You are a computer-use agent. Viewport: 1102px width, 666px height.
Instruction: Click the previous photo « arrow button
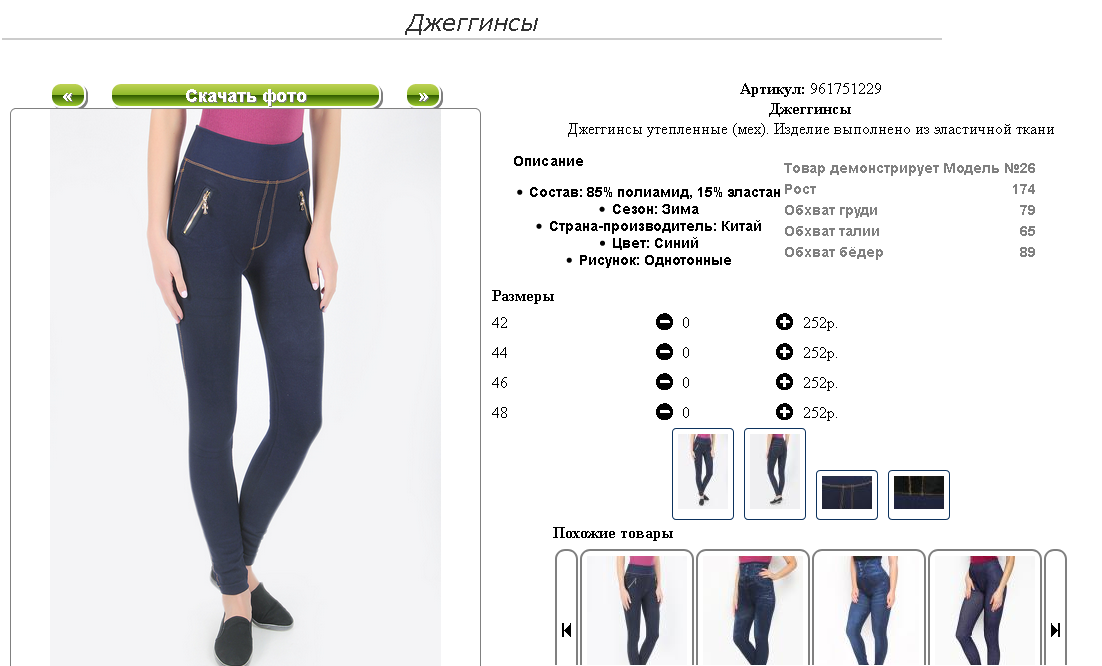[x=69, y=96]
